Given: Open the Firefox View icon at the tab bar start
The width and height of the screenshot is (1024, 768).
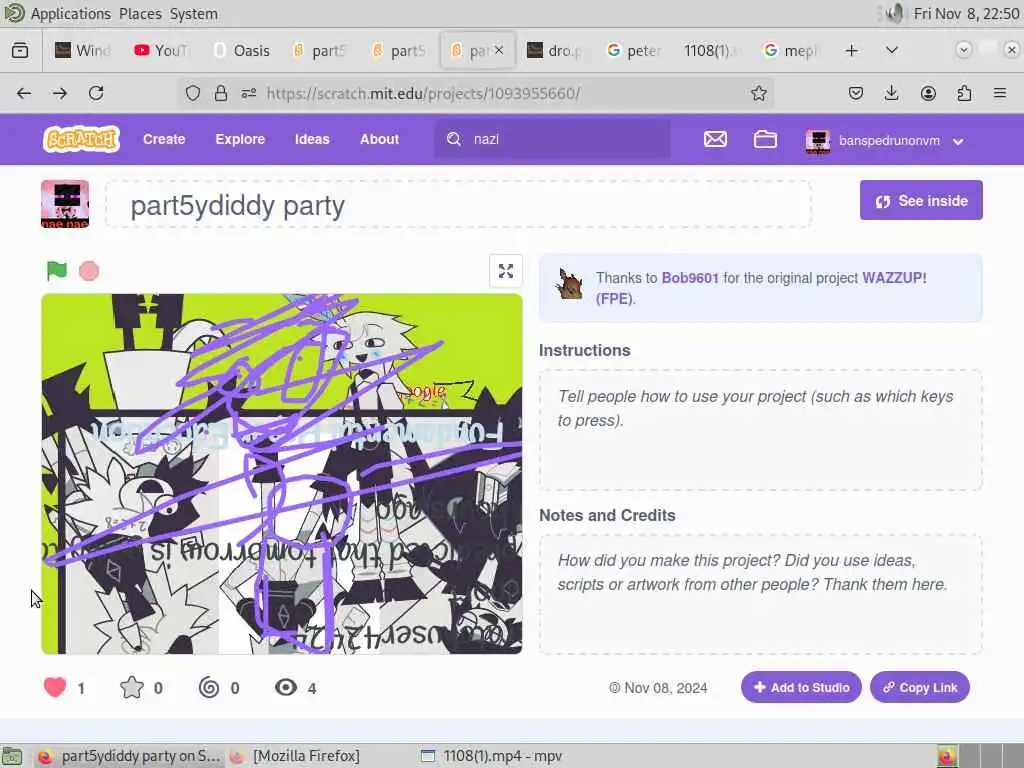Looking at the screenshot, I should point(20,50).
